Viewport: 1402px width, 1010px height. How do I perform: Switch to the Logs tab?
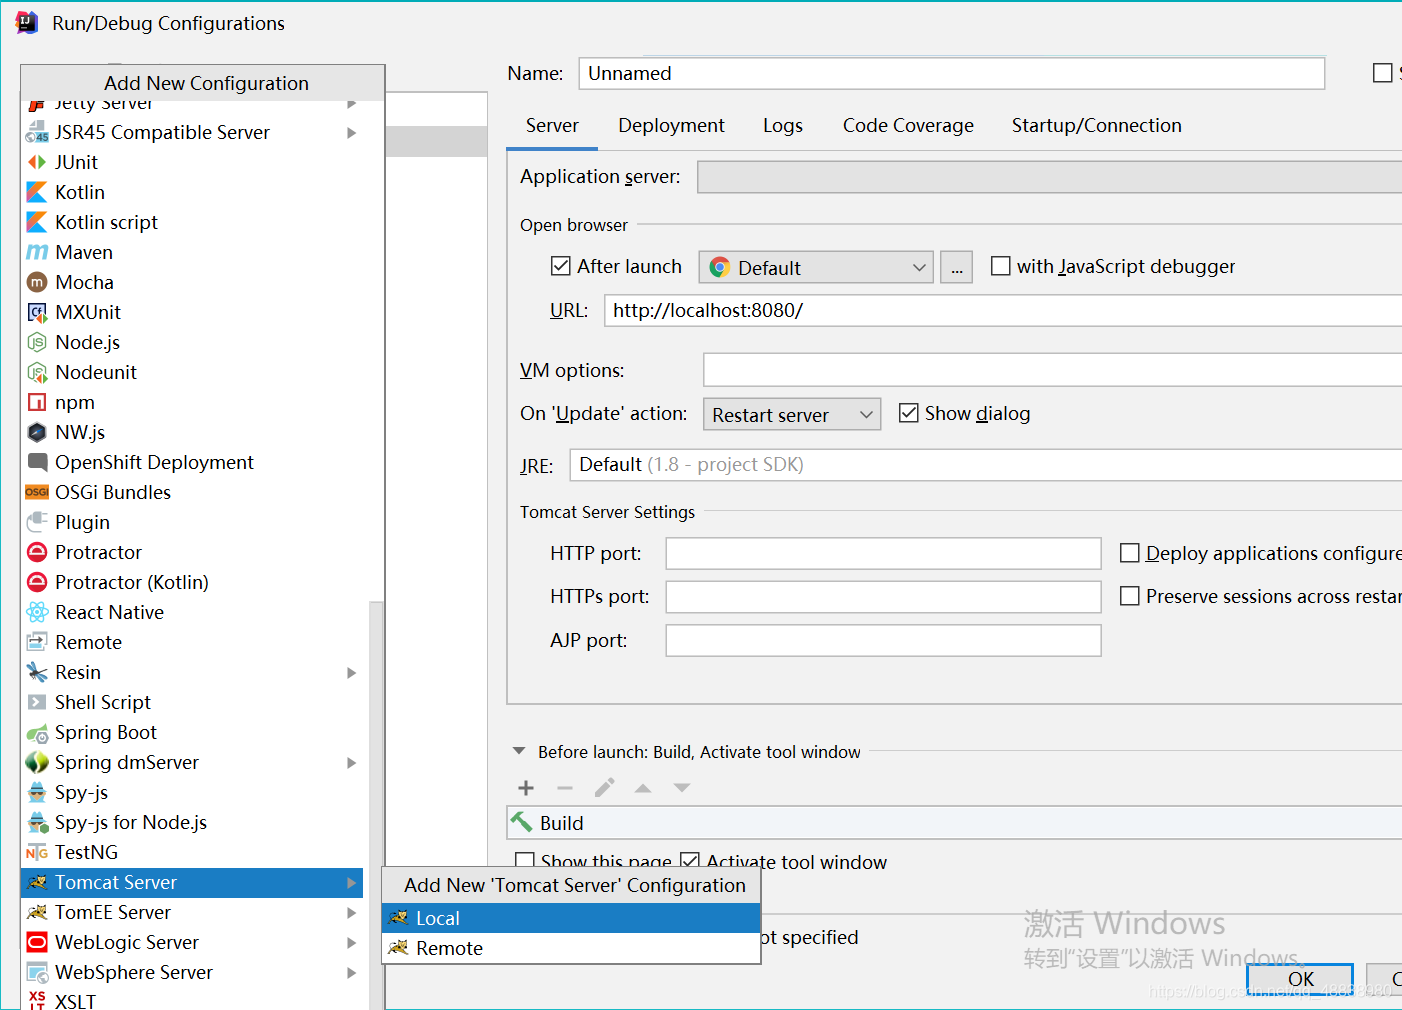pyautogui.click(x=783, y=126)
